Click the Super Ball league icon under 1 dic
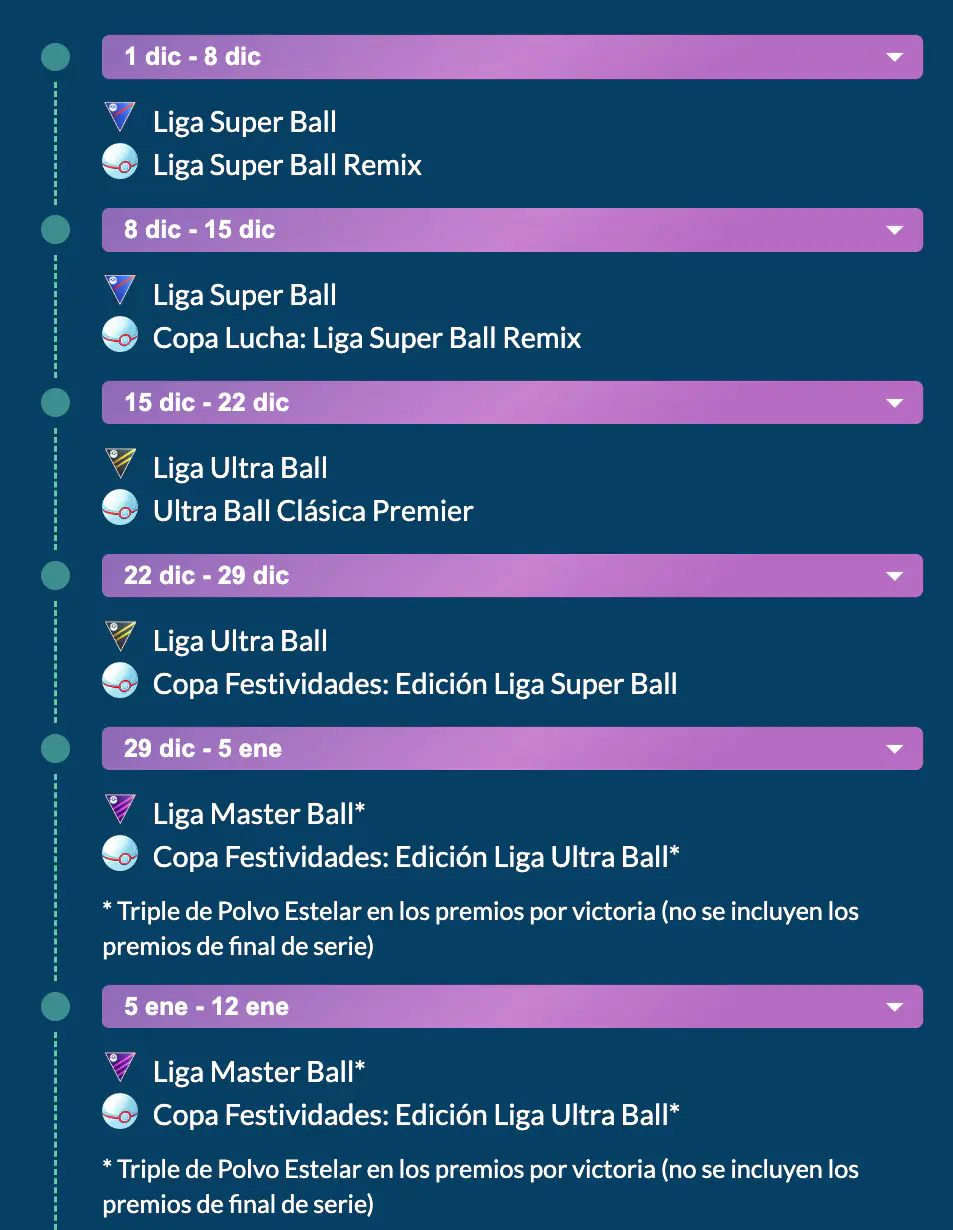 (120, 118)
